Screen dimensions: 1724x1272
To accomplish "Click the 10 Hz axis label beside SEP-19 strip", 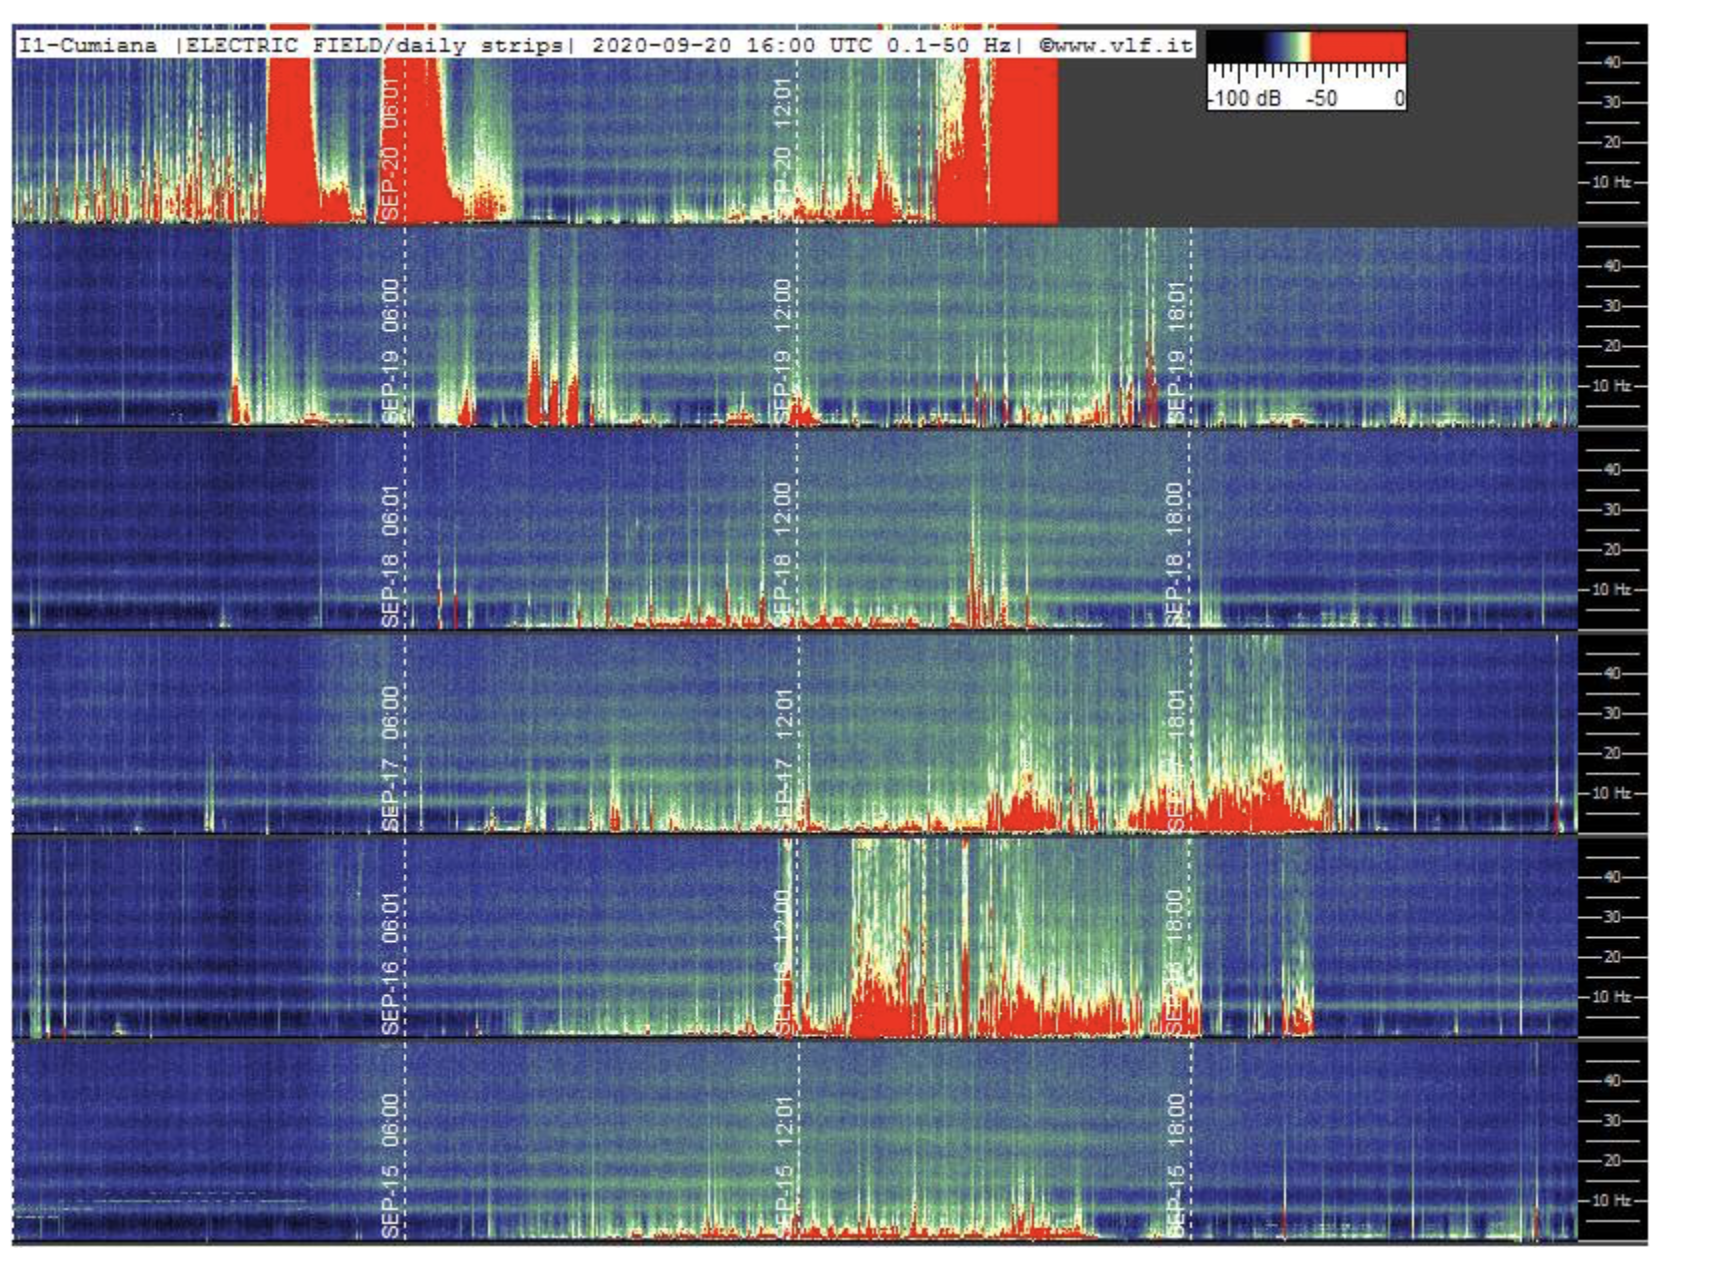I will point(1612,385).
